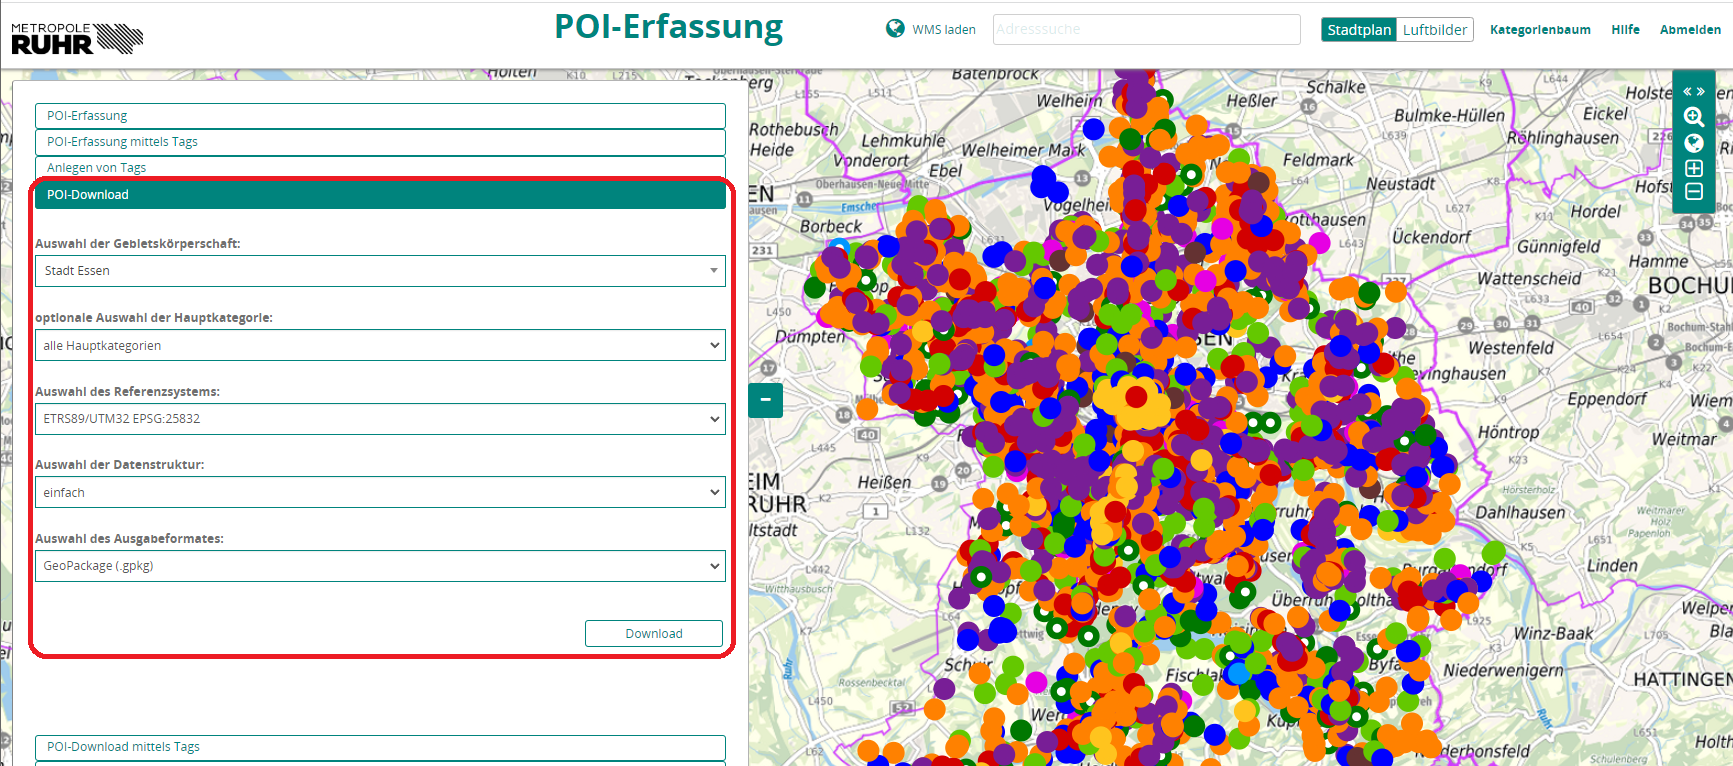Click the Auswahl des Ausgabeformates label
Screen dimensions: 1733x766
pyautogui.click(x=129, y=539)
